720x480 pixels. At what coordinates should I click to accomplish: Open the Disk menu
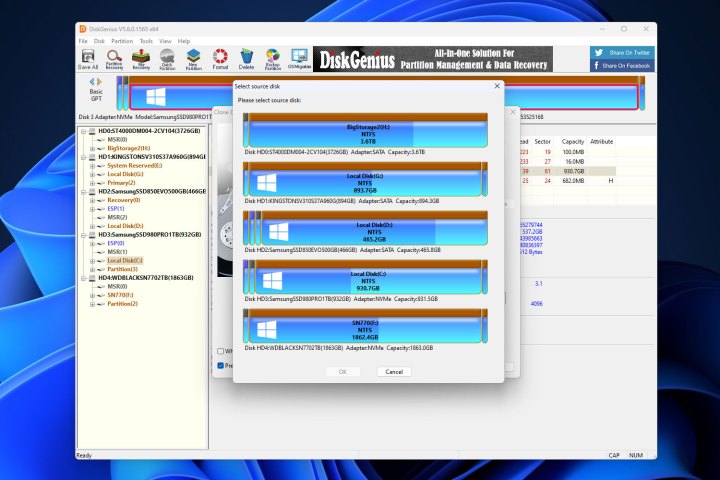click(x=99, y=41)
